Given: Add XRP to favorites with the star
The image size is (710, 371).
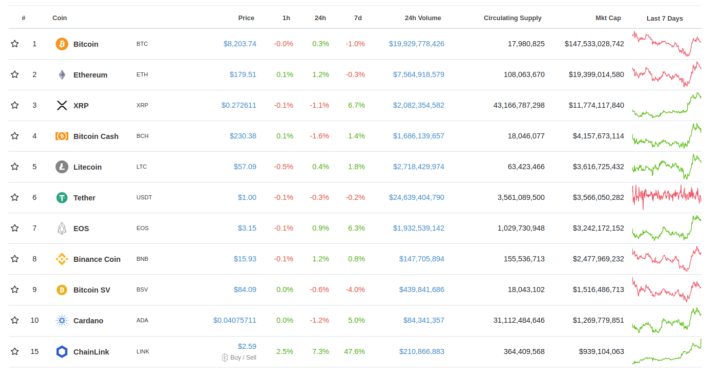Looking at the screenshot, I should (15, 105).
